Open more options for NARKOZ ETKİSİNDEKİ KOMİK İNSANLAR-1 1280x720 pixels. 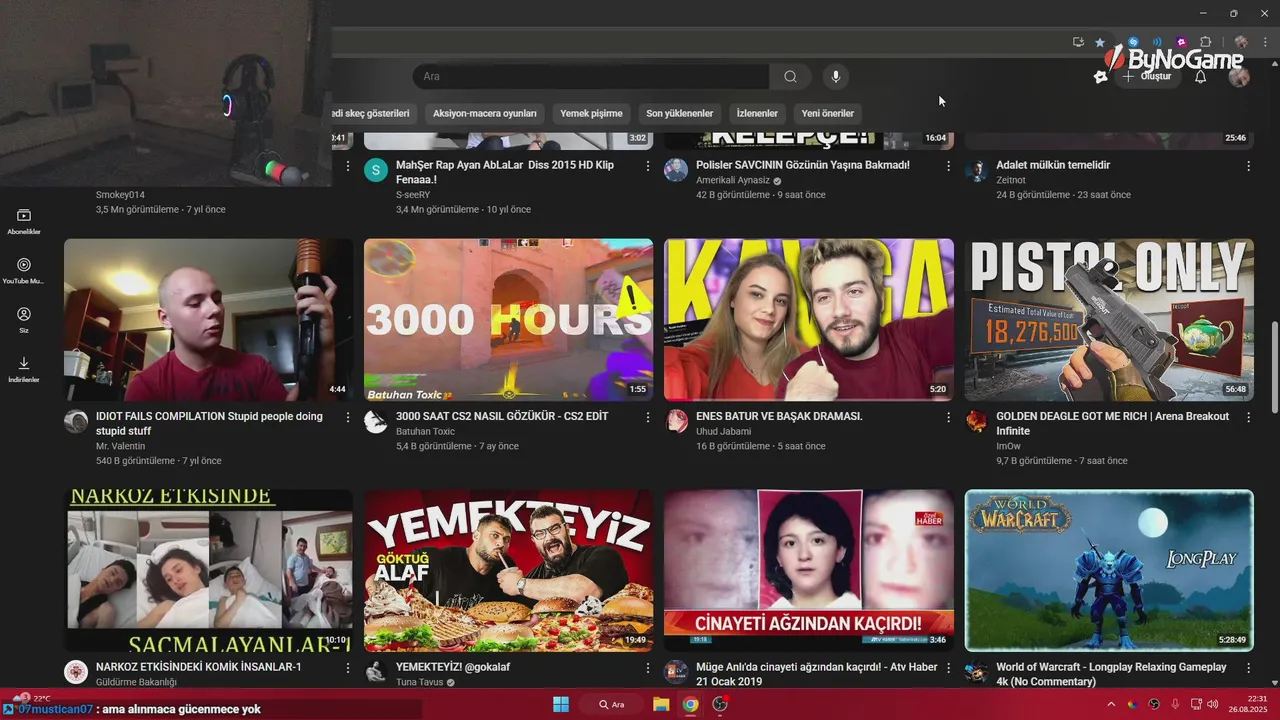coord(348,667)
